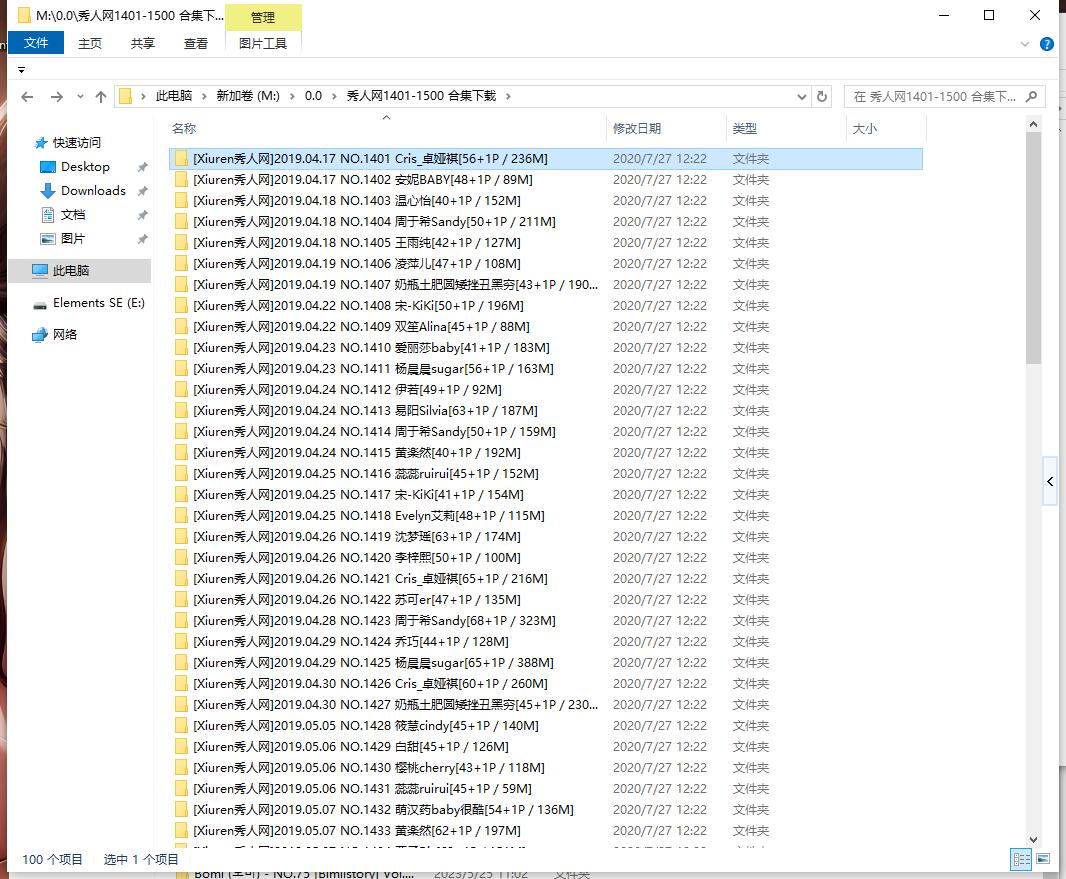Screen dimensions: 1066x879
Task: Select the NO.1402 BABY folder icon
Action: (x=181, y=179)
